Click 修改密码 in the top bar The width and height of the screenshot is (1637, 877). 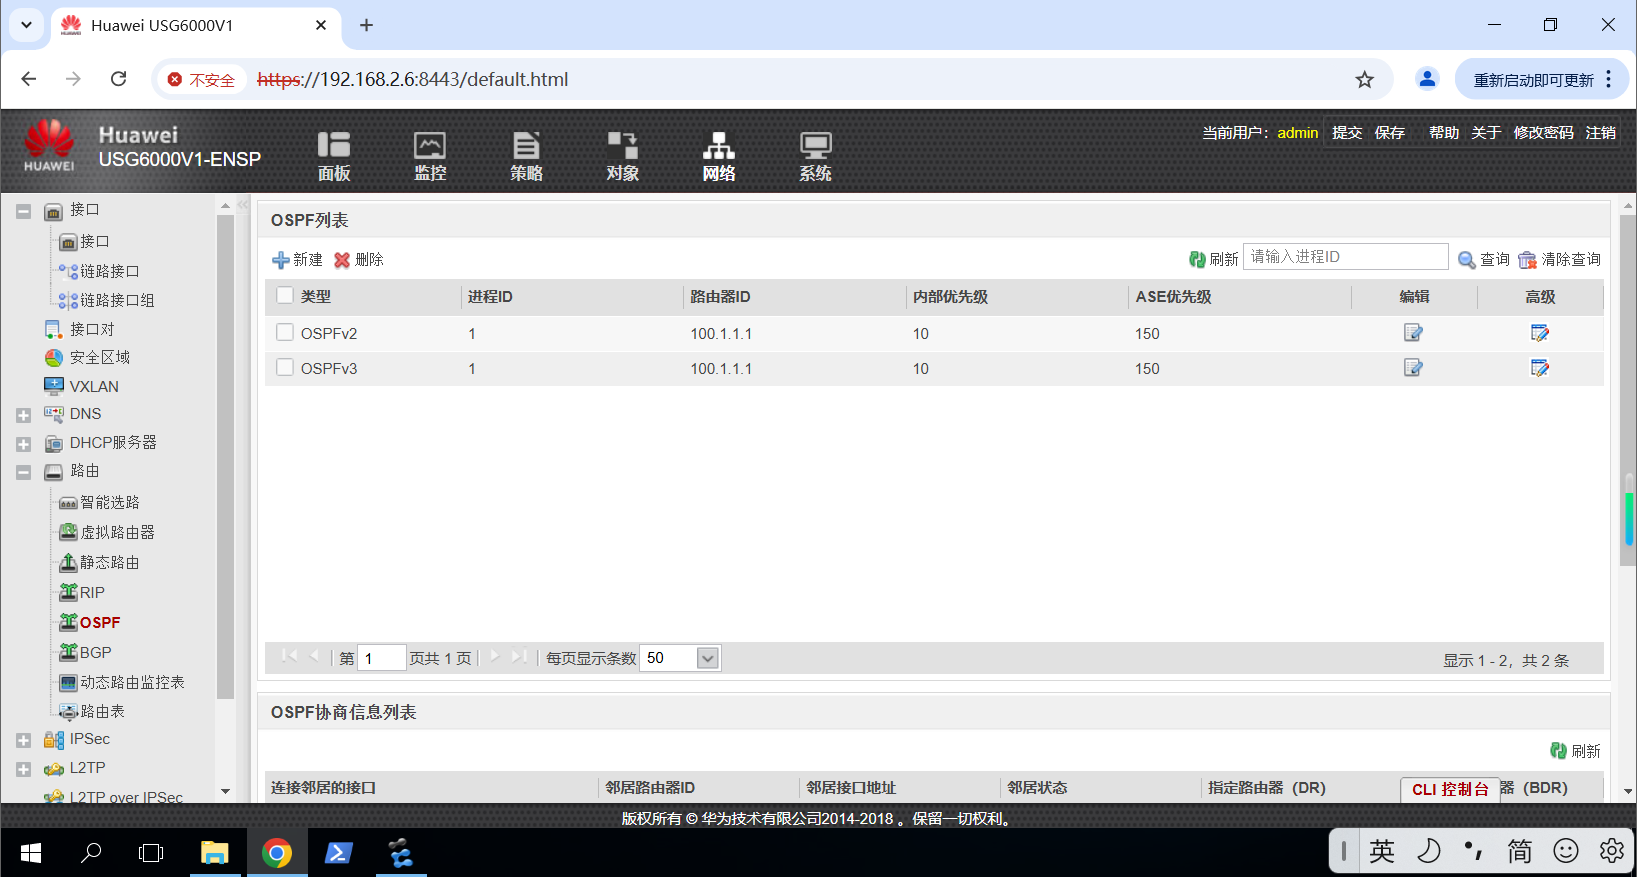click(x=1543, y=133)
